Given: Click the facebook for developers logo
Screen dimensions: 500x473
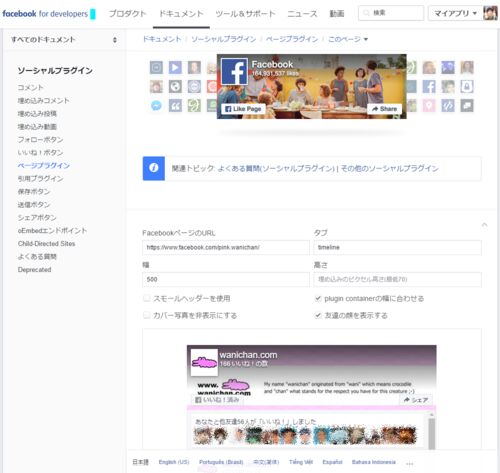Looking at the screenshot, I should click(x=49, y=14).
